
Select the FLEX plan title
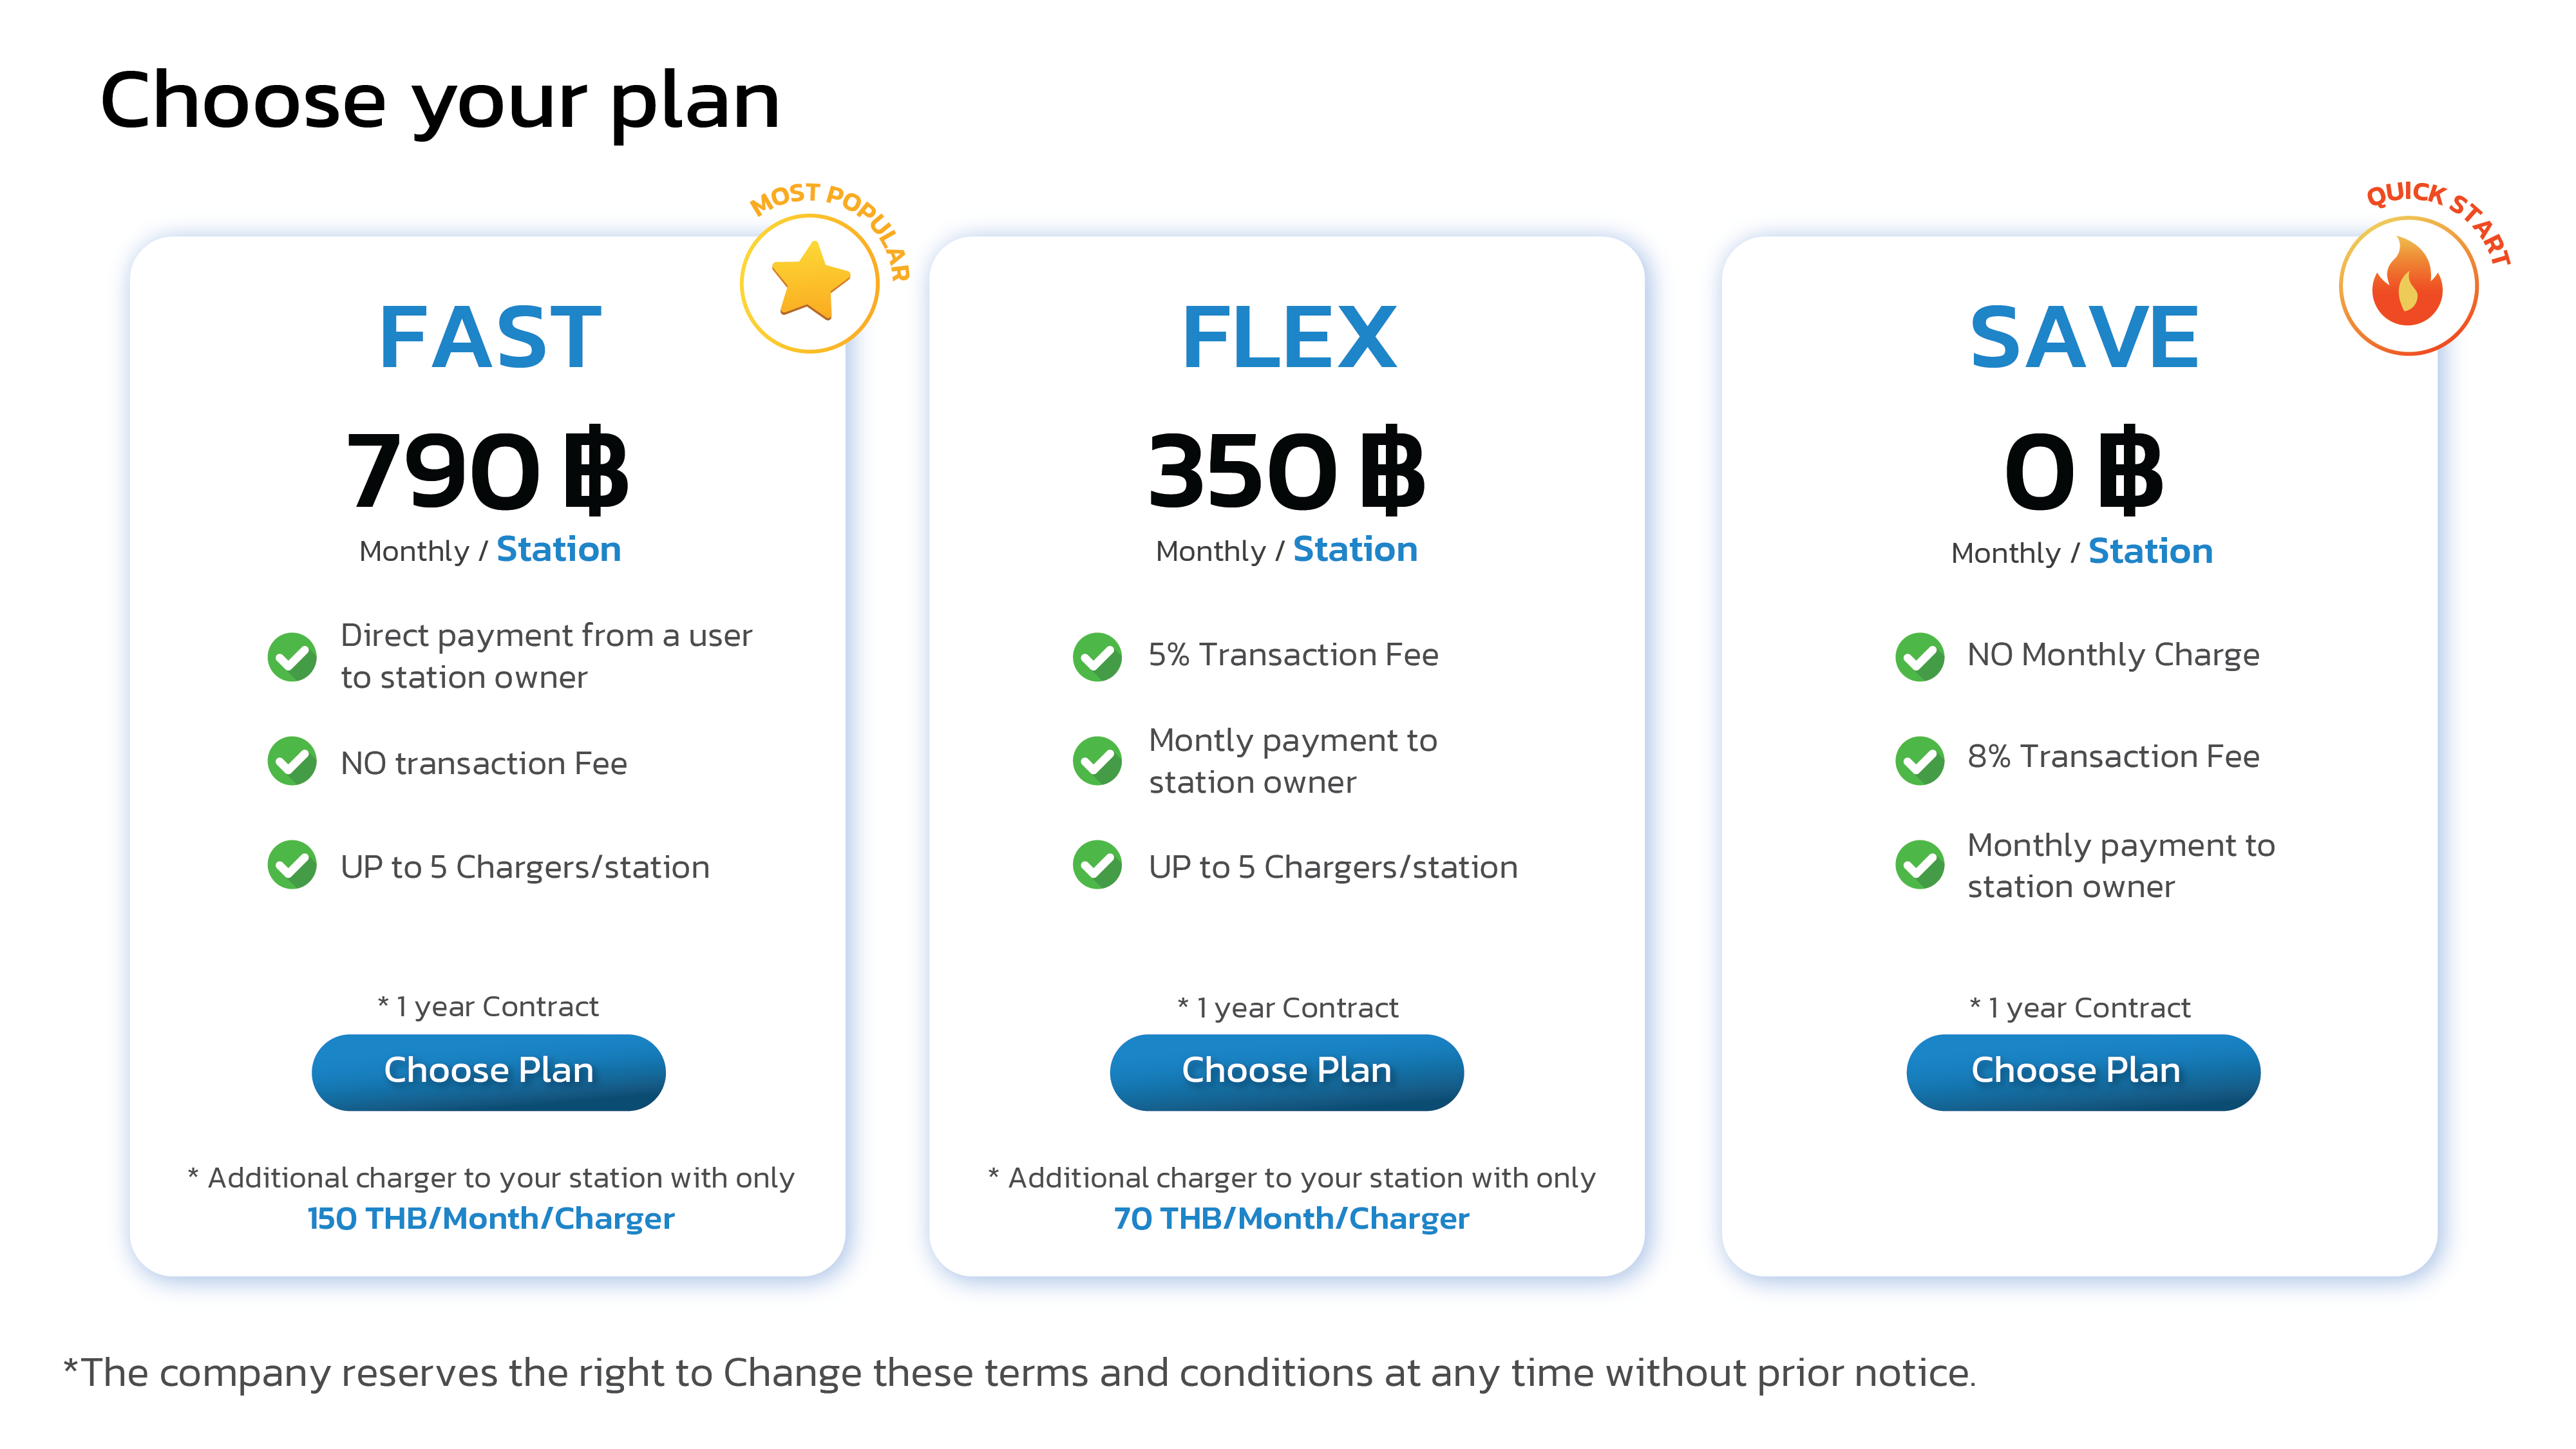point(1288,338)
